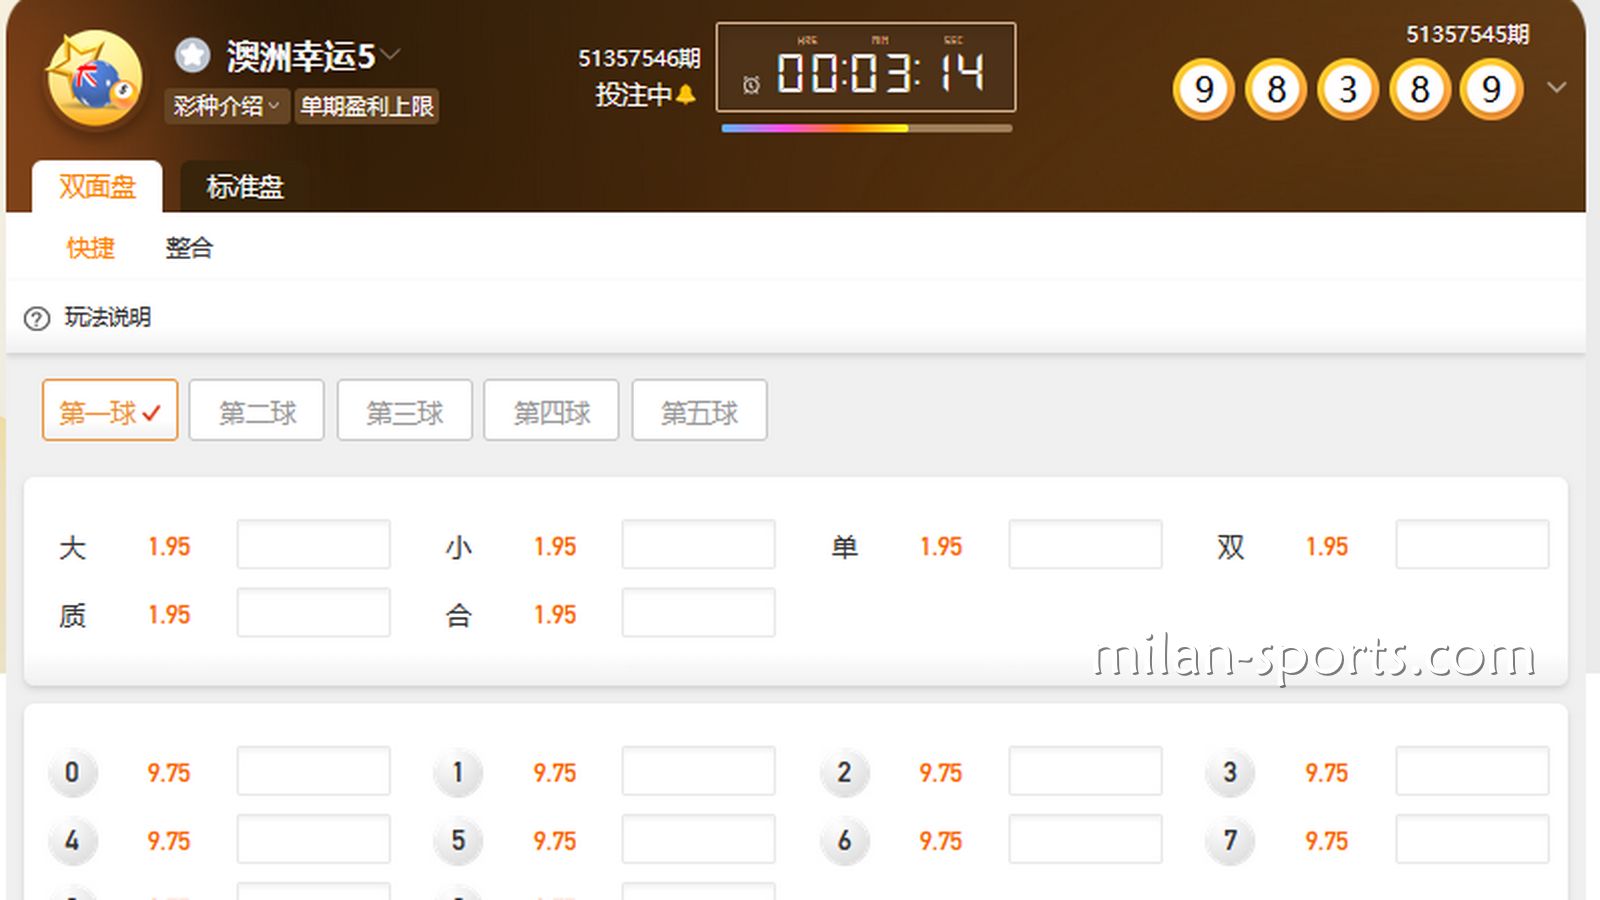Expand past draw results chevron
The image size is (1600, 900).
[1556, 88]
